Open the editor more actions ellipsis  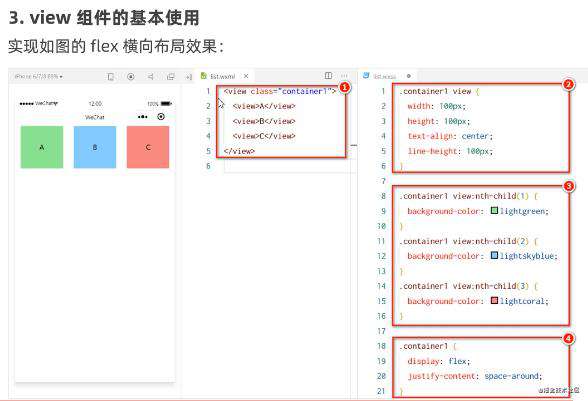click(344, 76)
